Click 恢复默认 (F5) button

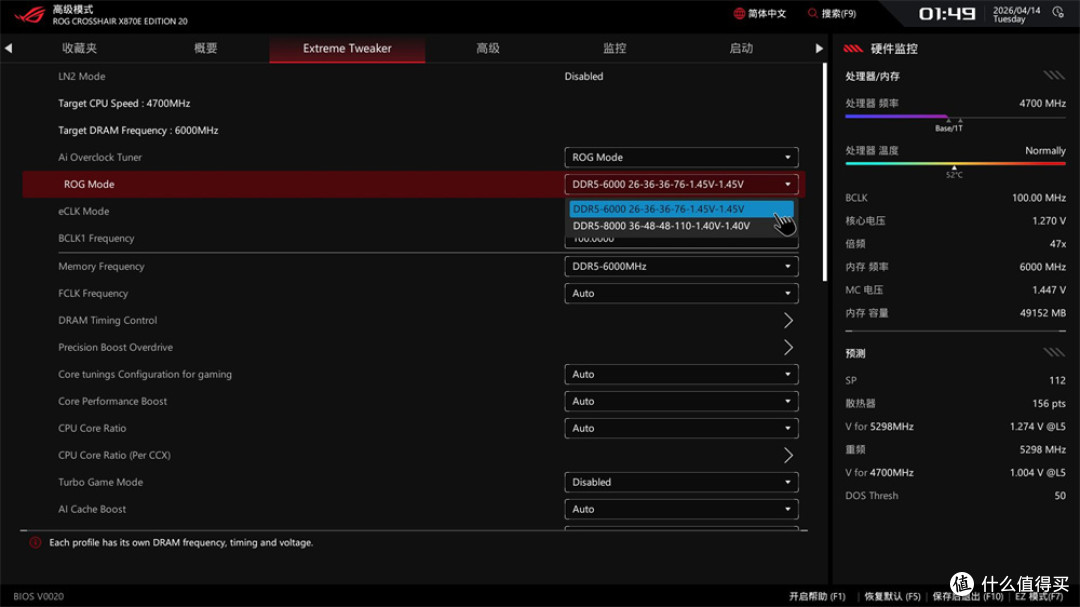click(x=893, y=597)
